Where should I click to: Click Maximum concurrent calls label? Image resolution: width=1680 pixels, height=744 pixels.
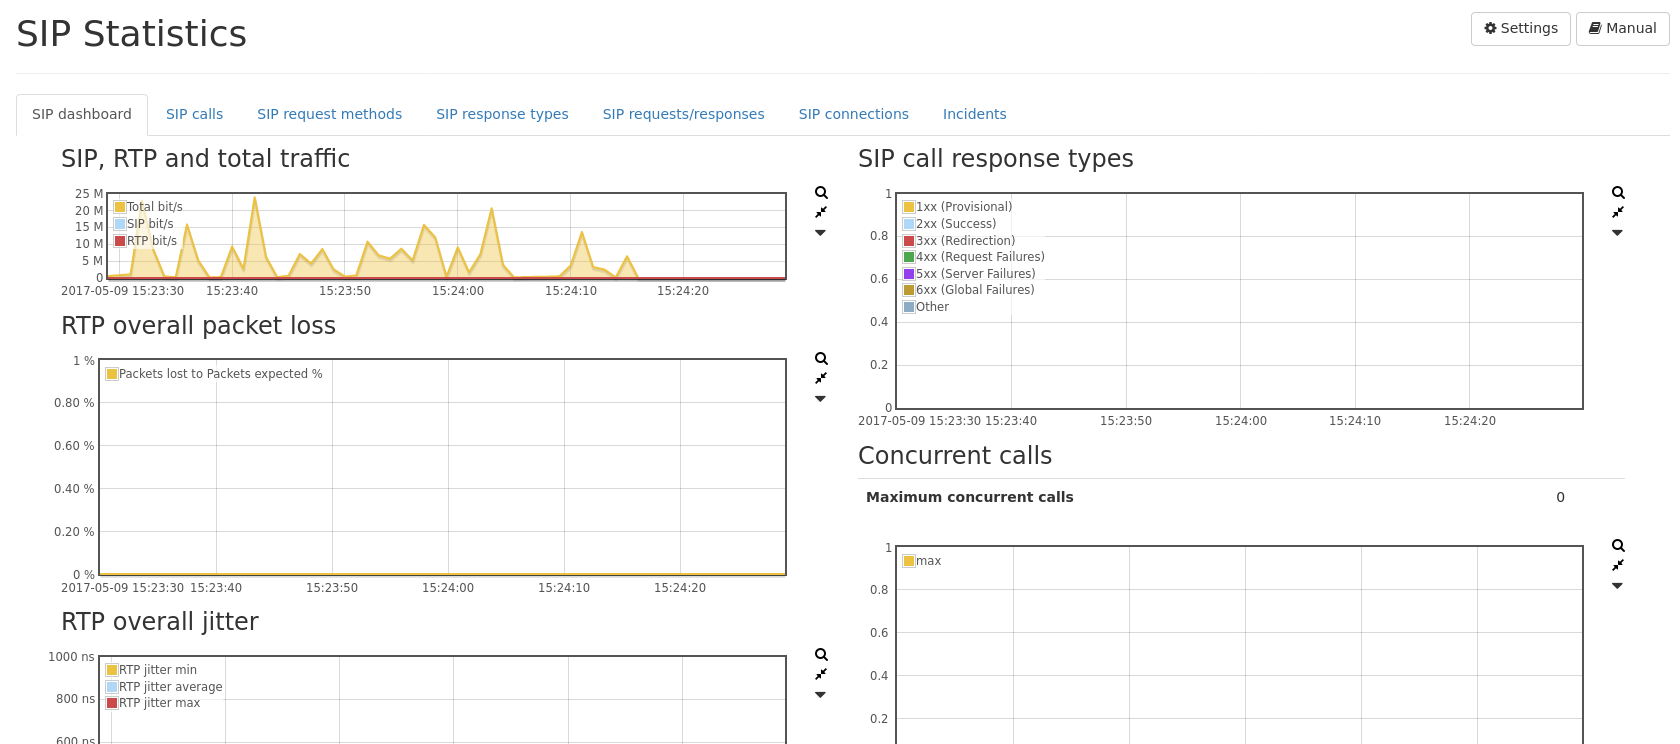pyautogui.click(x=969, y=497)
